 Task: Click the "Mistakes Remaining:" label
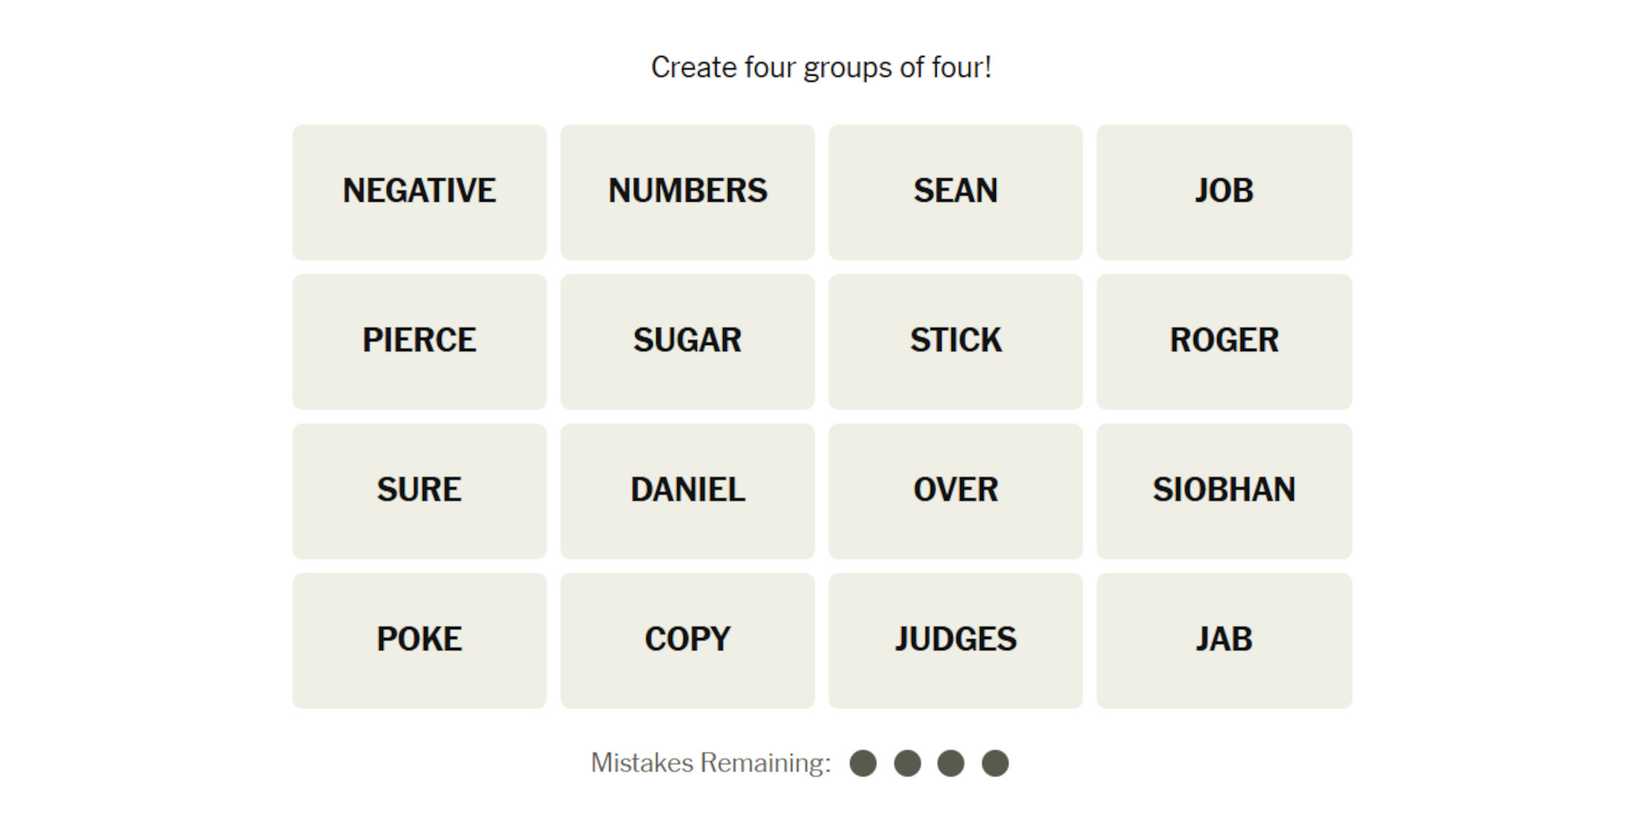tap(710, 764)
